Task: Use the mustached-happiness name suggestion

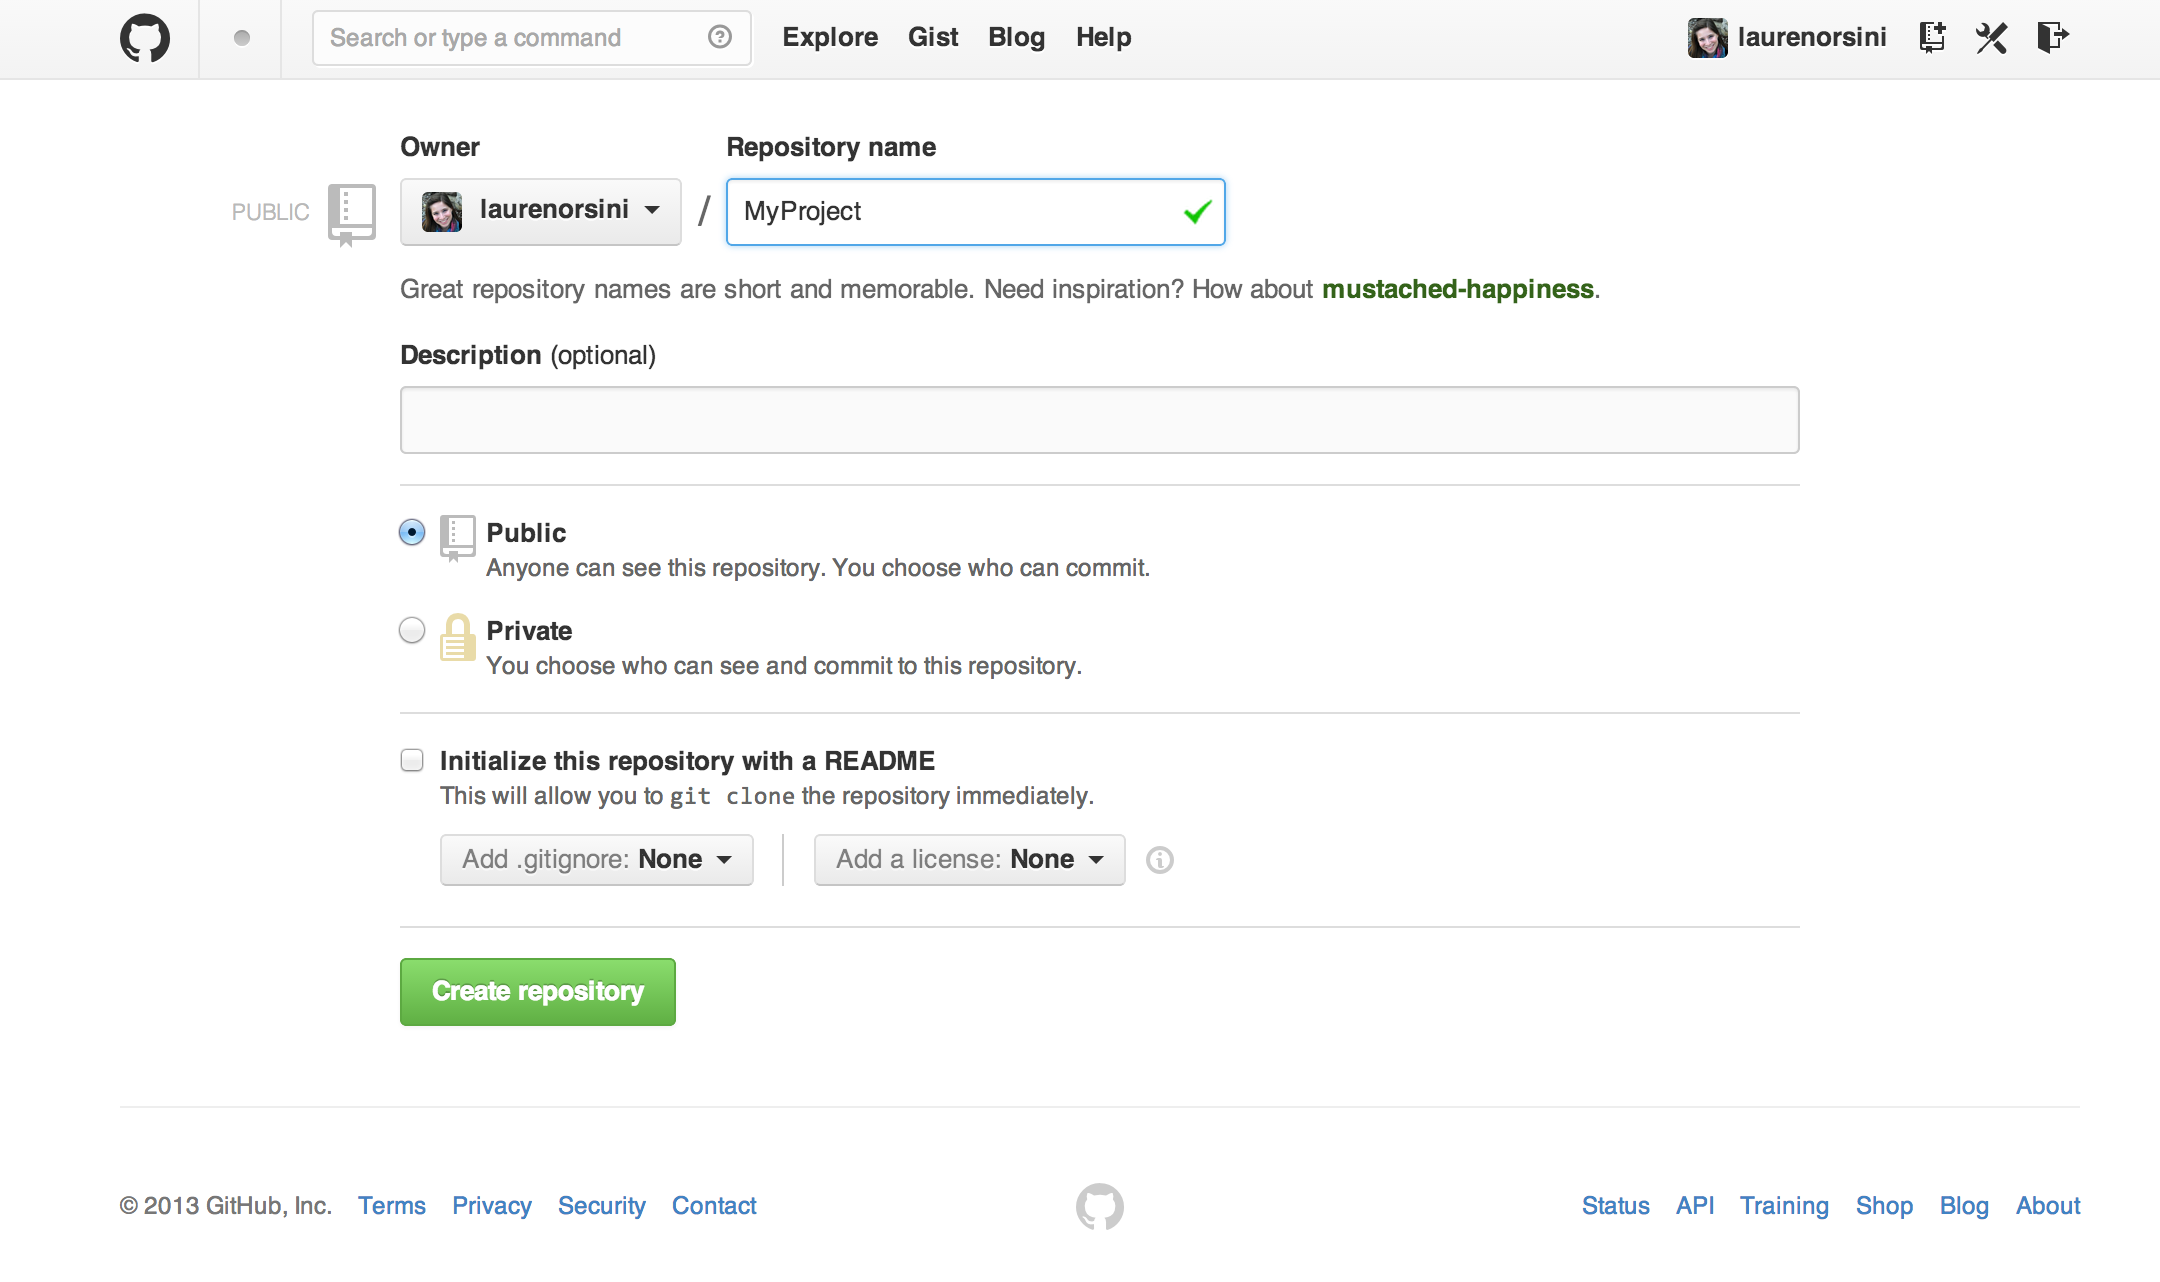Action: [1458, 289]
